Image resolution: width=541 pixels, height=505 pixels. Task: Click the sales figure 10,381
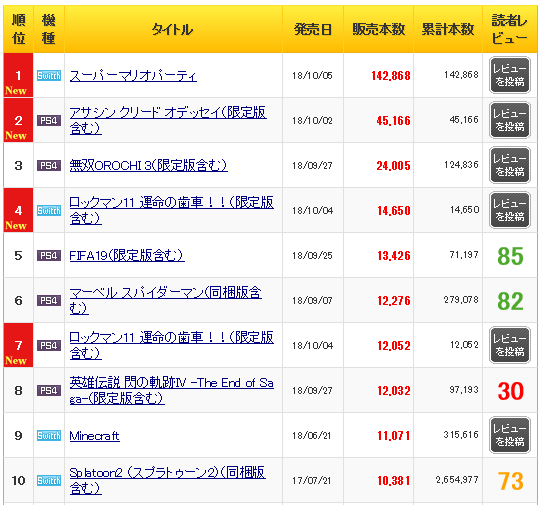(x=394, y=481)
